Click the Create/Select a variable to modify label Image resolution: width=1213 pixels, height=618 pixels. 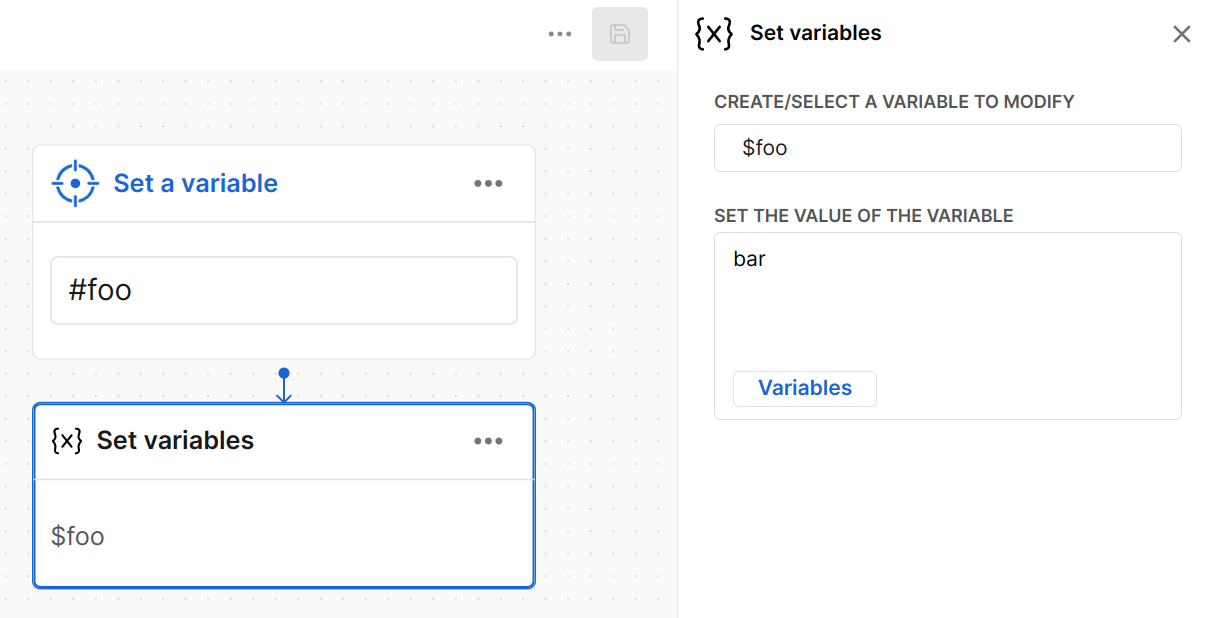click(894, 102)
